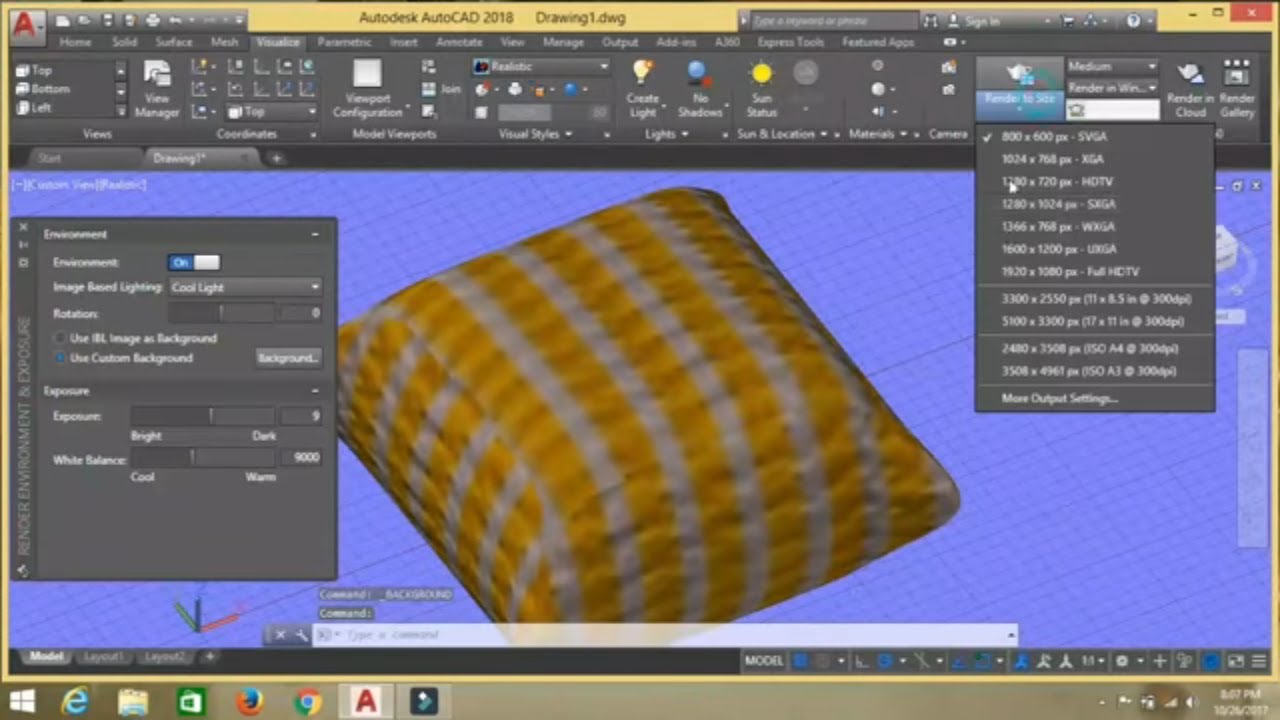The height and width of the screenshot is (720, 1280).
Task: Select the Left view icon
Action: click(22, 108)
